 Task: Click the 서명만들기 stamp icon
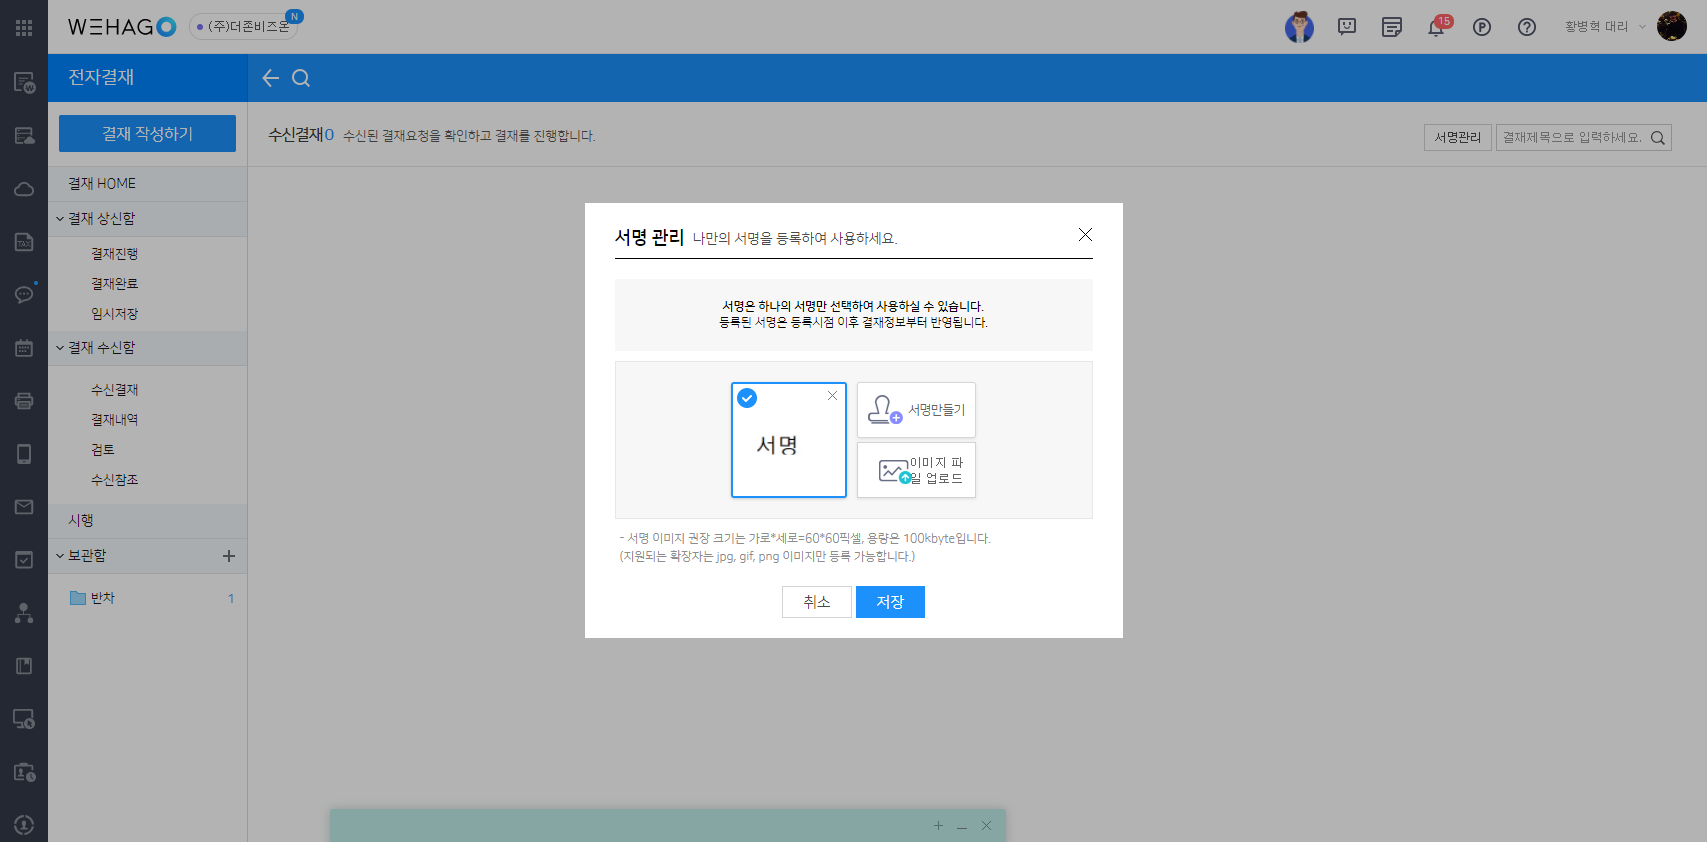[x=884, y=410]
